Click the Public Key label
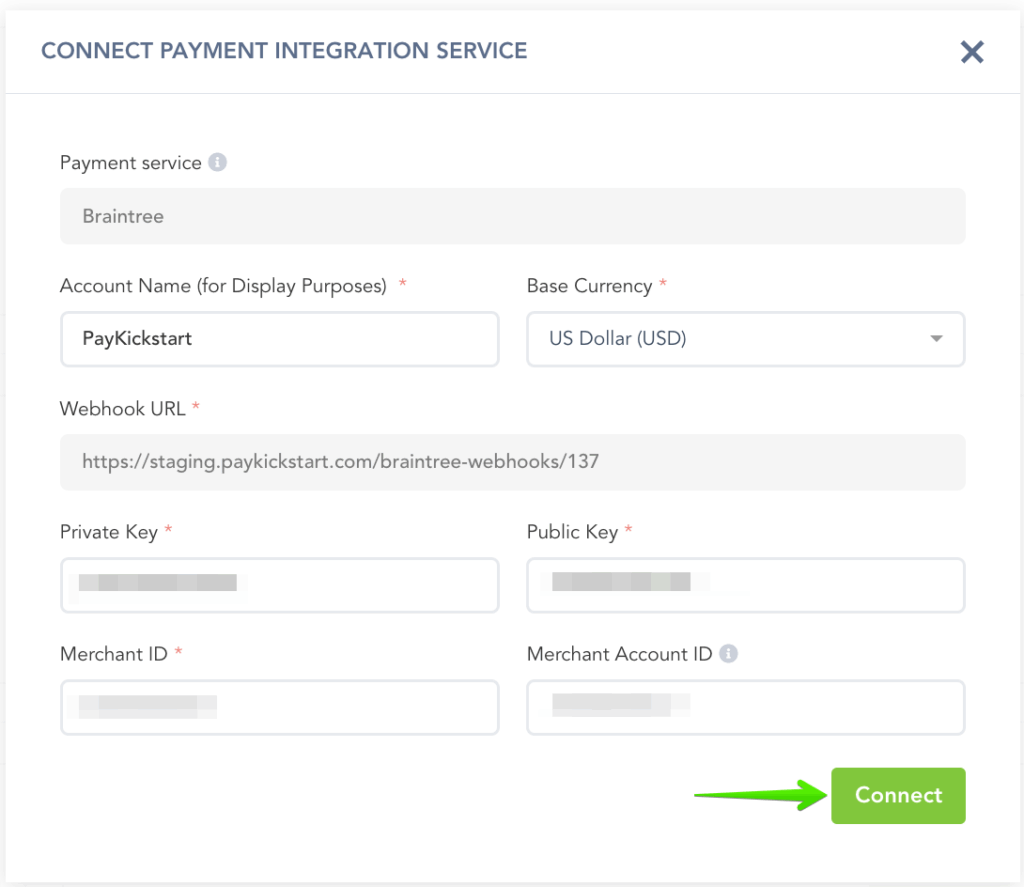The image size is (1024, 887). pos(572,532)
